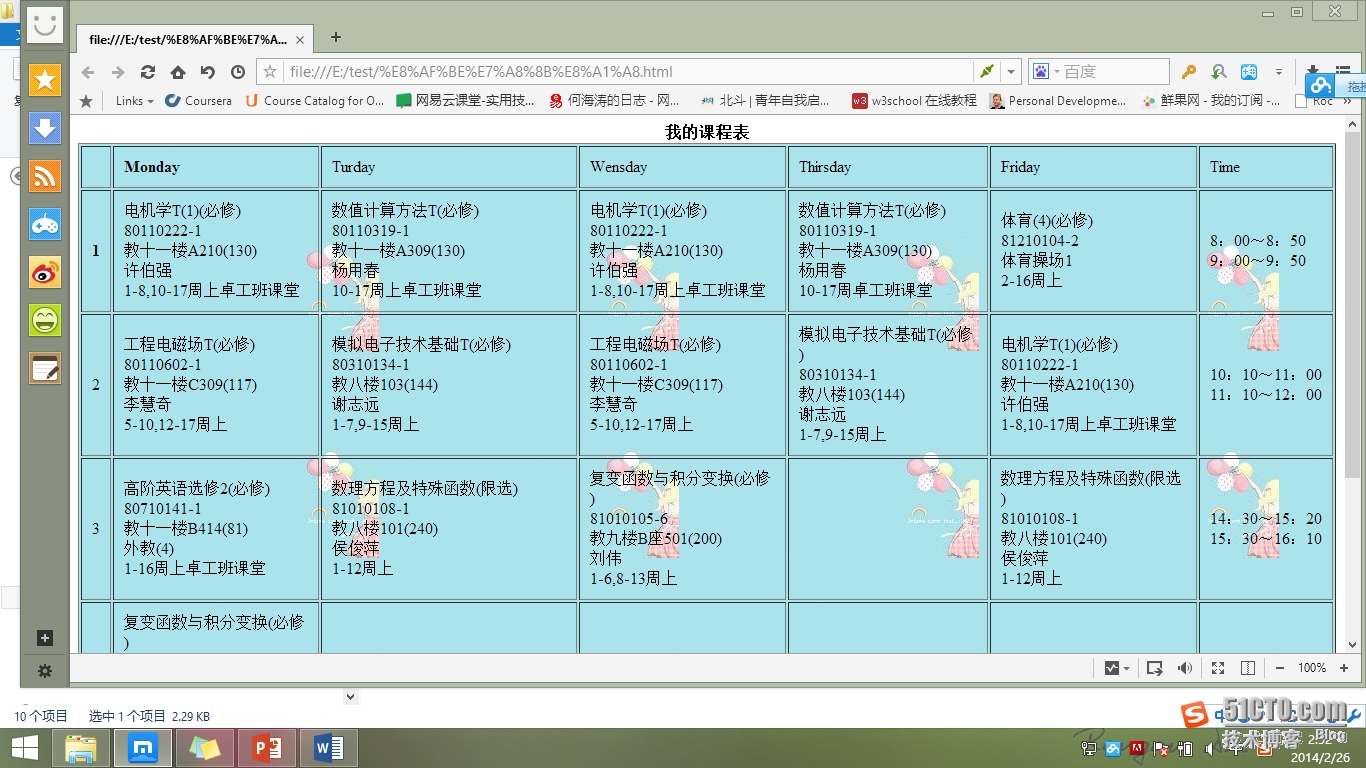Screen dimensions: 1366x768
Task: Click the blue gamepad toolbar icon
Action: (x=1249, y=72)
